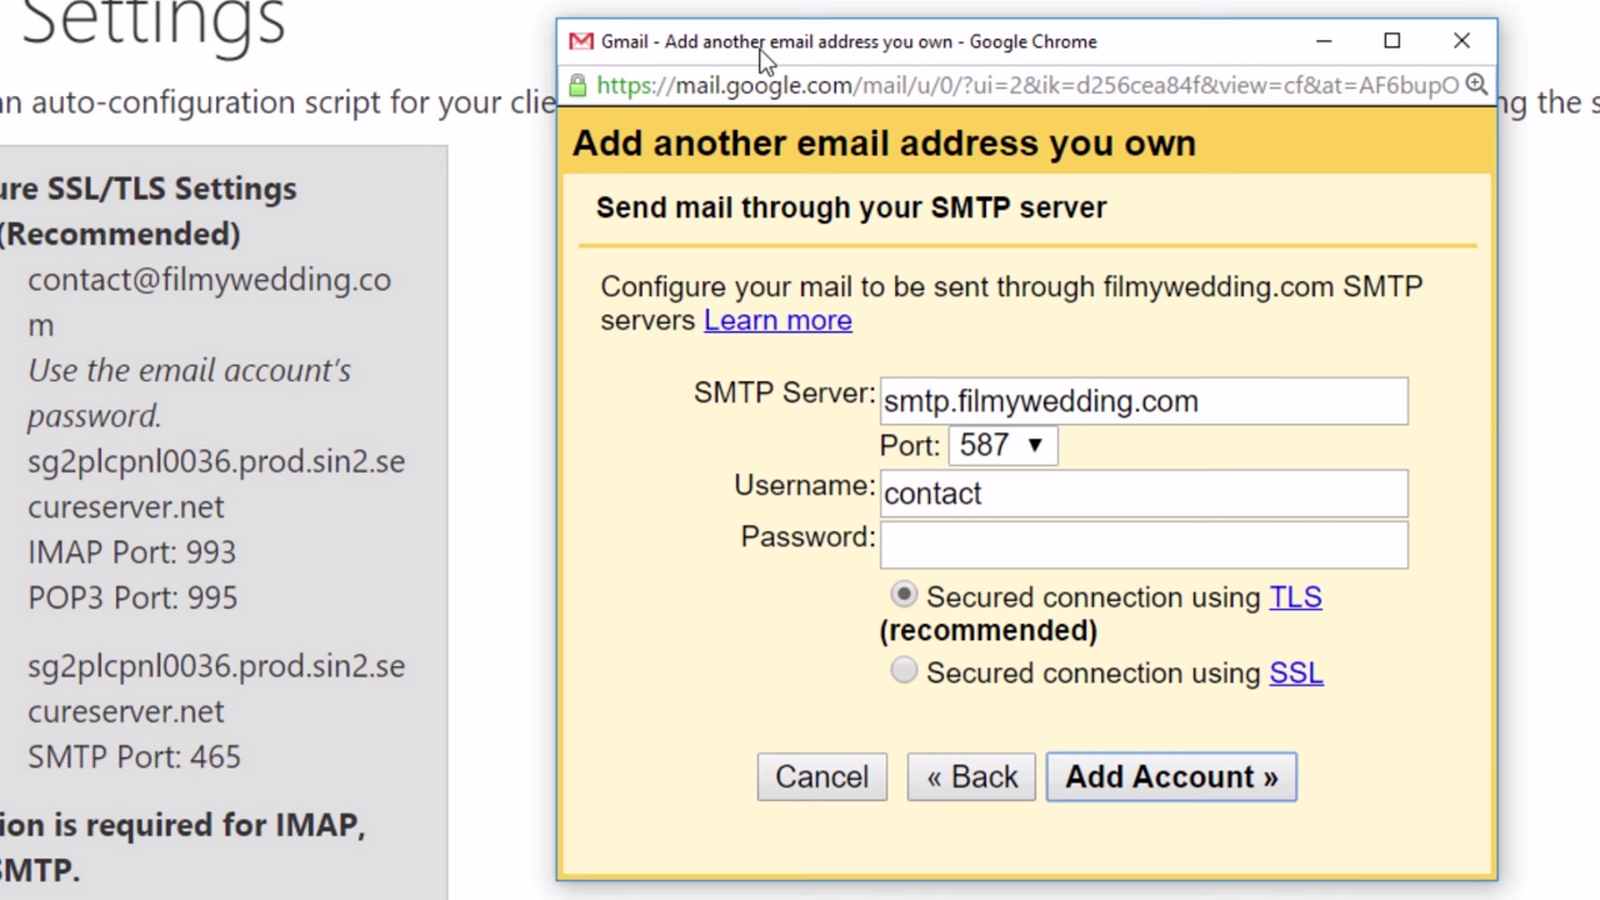1600x900 pixels.
Task: Open the SSL help link
Action: [1296, 673]
